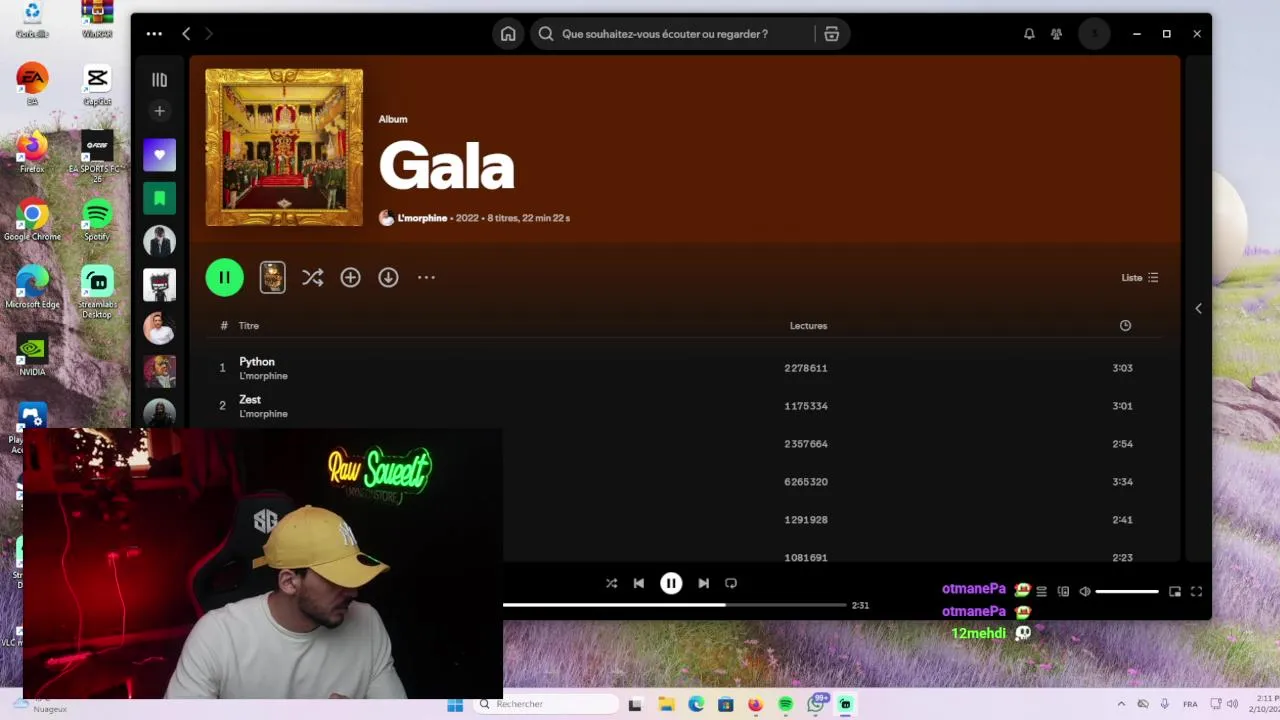
Task: Expand the right sidebar panel arrow
Action: click(1198, 308)
